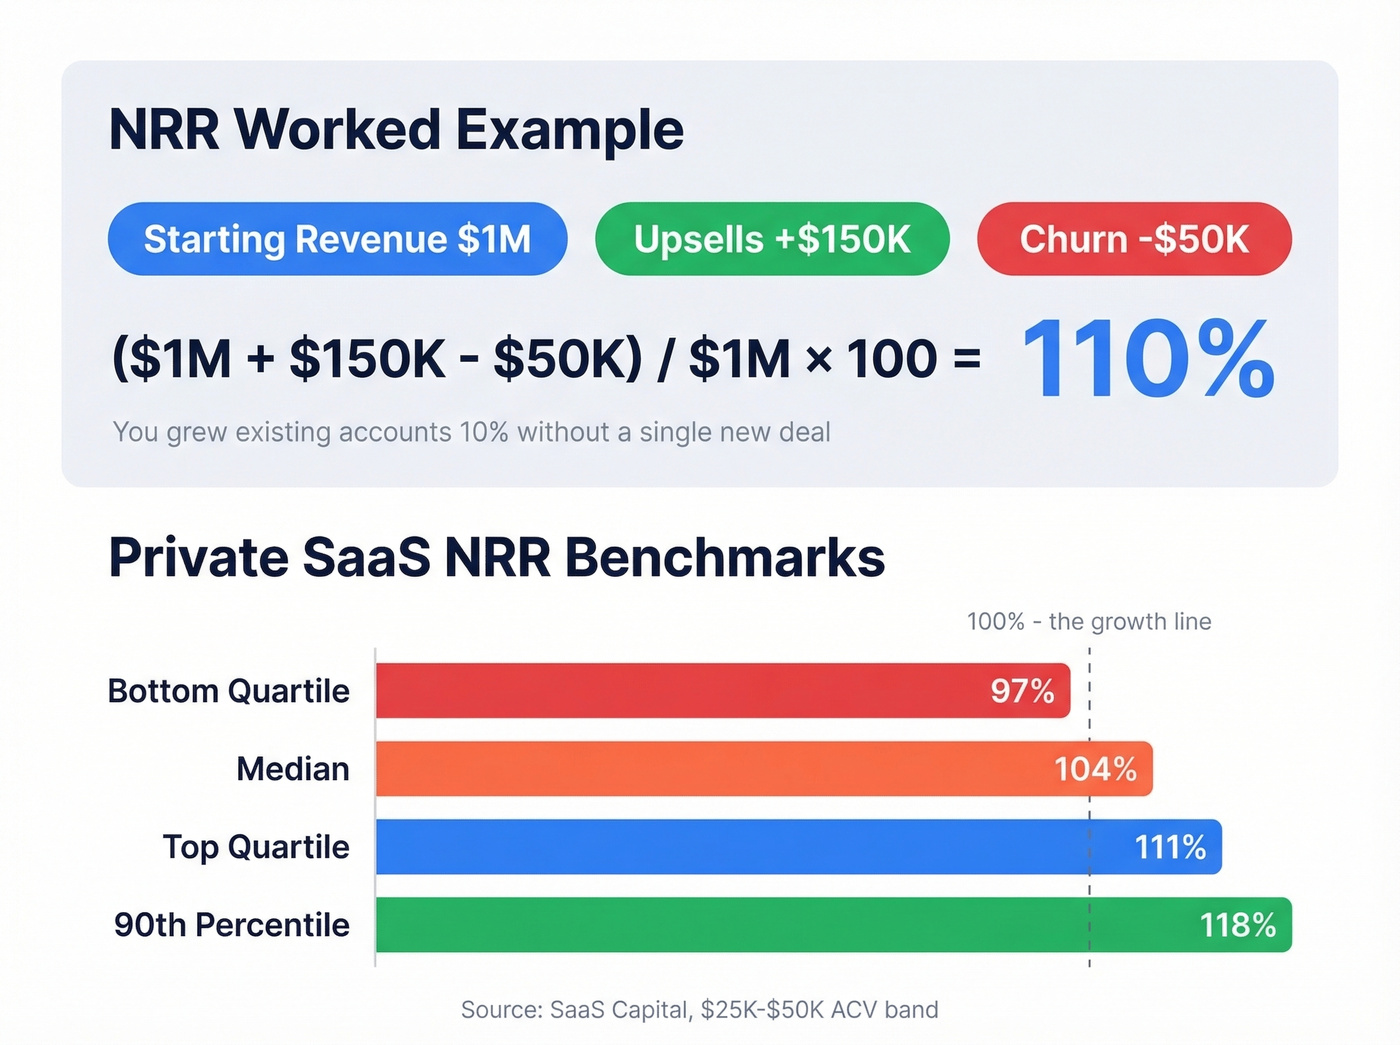Select the Top Quartile 111% blue bar
1400x1045 pixels.
tap(790, 847)
